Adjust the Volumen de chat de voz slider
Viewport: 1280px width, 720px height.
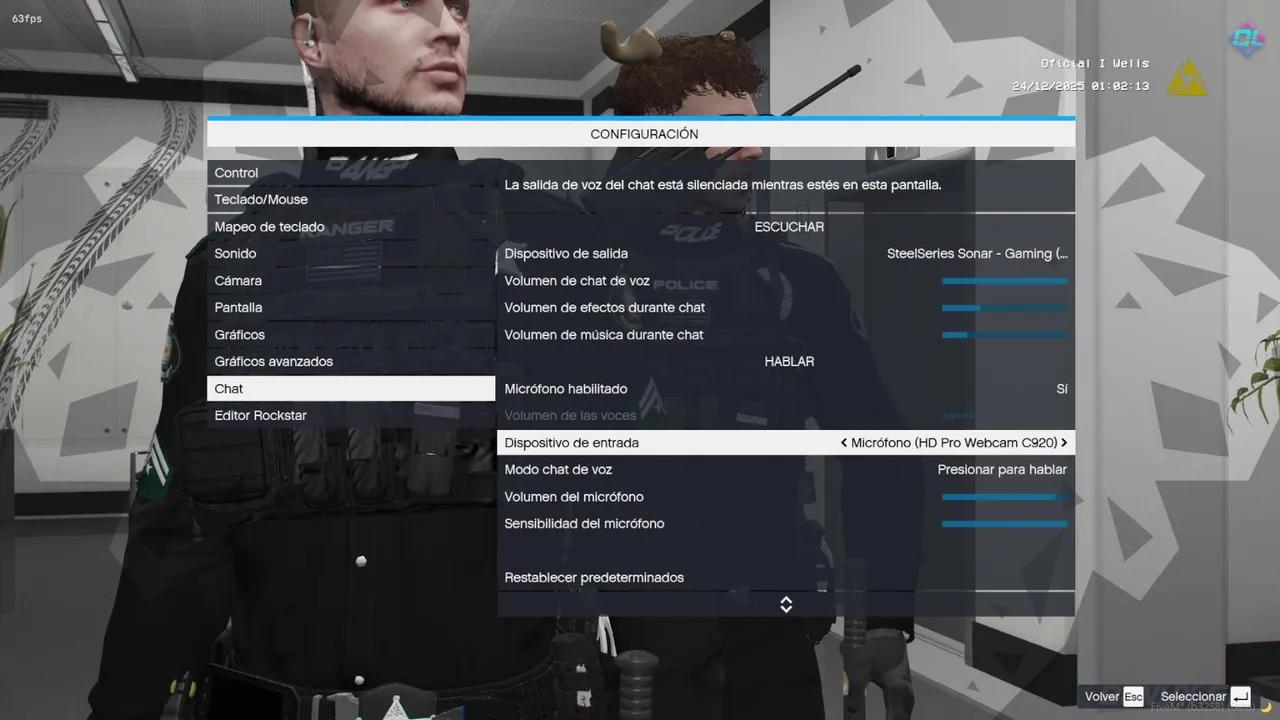tap(1005, 281)
